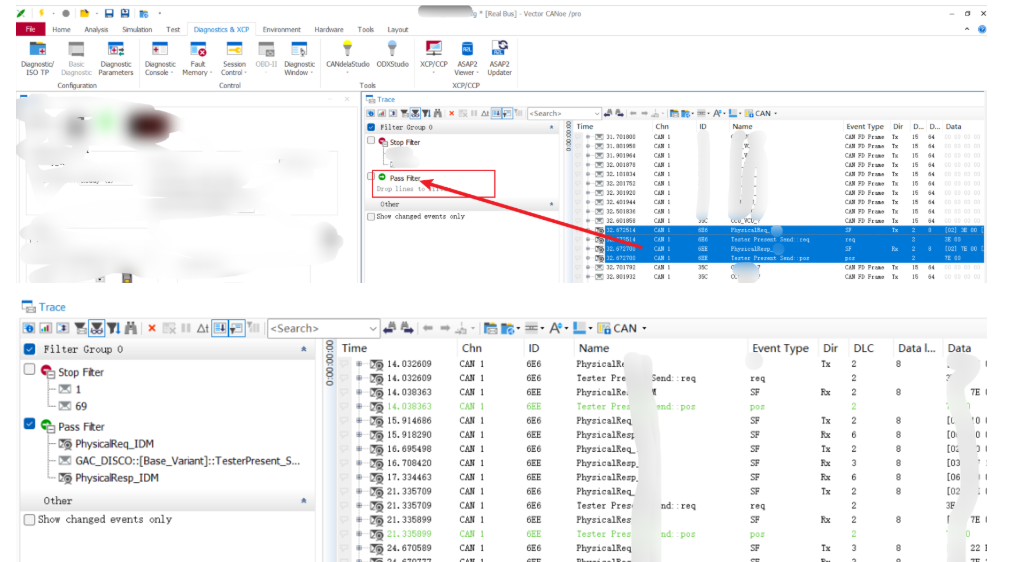Open CAN dropdown in upper Trace toolbar
Image resolution: width=1029 pixels, height=562 pixels.
[775, 114]
